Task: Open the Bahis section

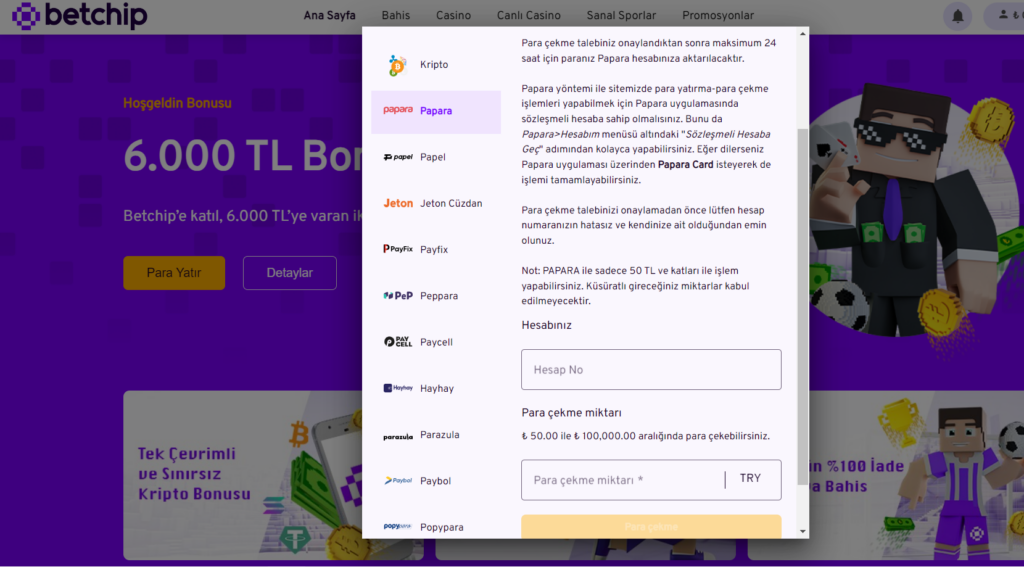Action: click(396, 15)
